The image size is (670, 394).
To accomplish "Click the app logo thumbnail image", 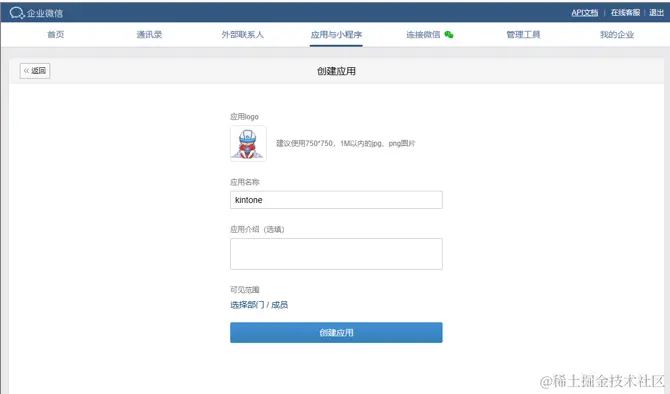I will (248, 144).
